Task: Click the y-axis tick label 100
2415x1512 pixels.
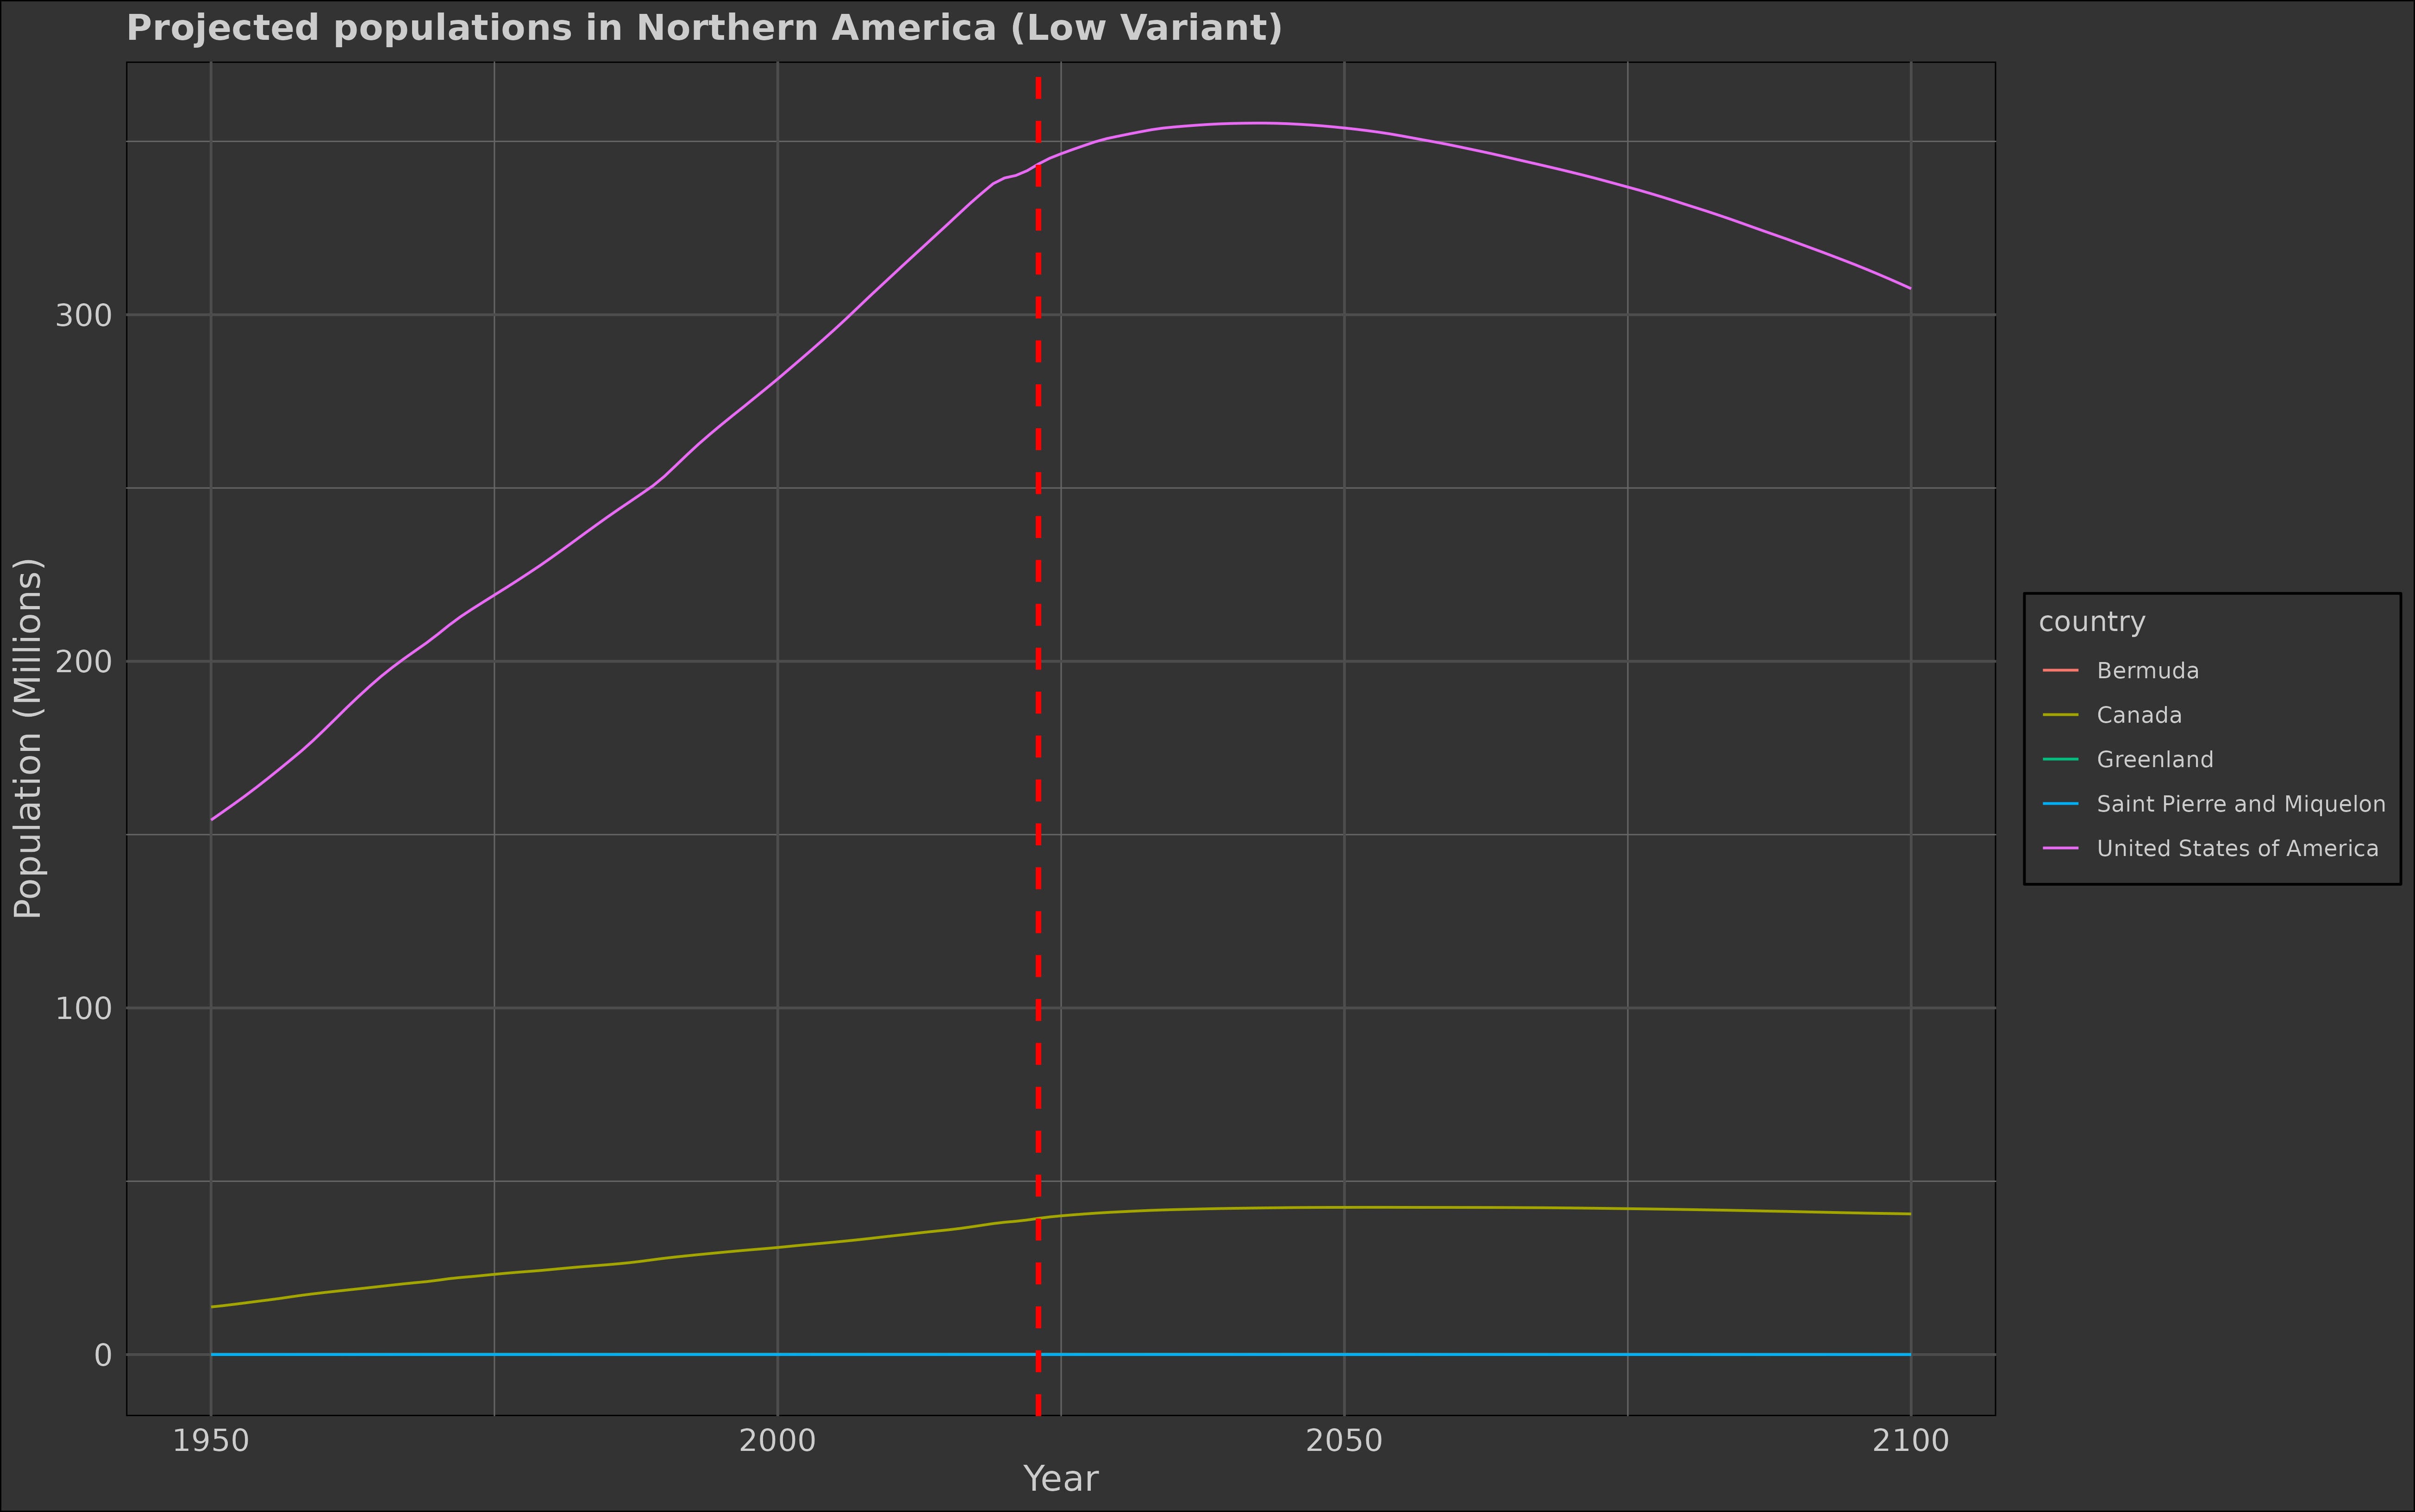Action: click(84, 1008)
